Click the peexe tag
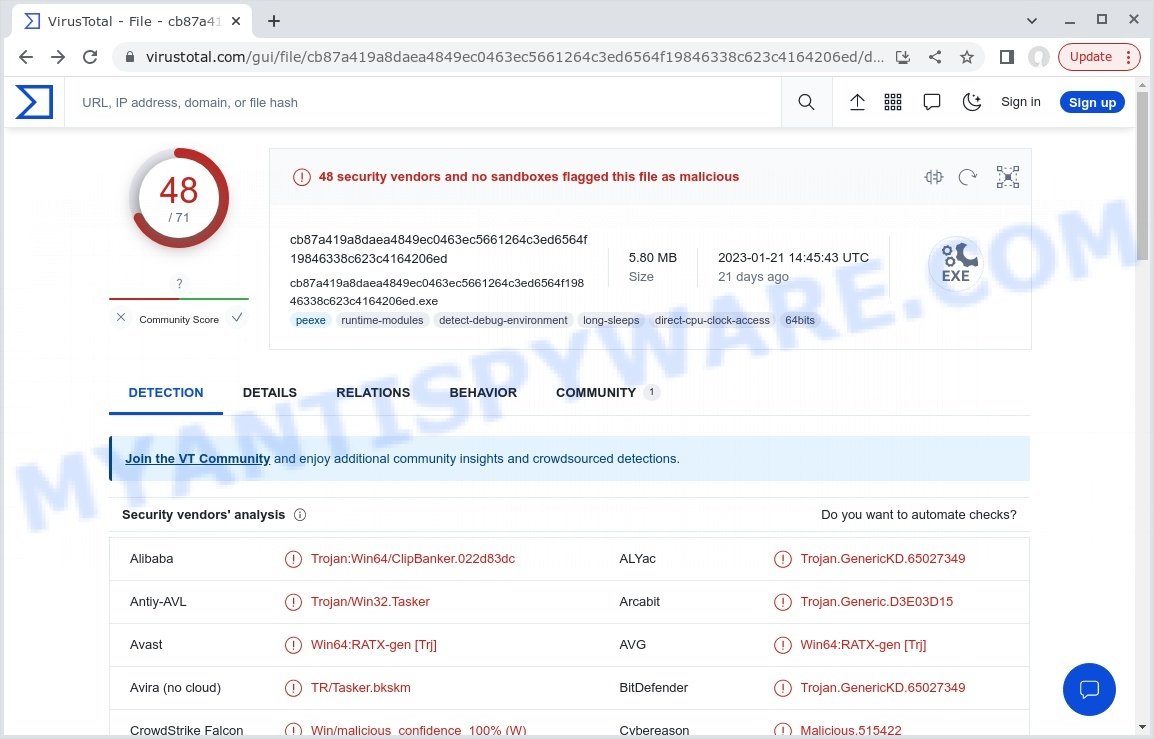Image resolution: width=1154 pixels, height=739 pixels. (x=311, y=320)
